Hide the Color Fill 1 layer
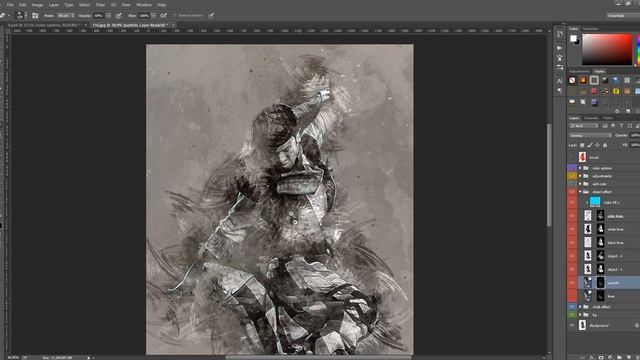 pos(572,202)
